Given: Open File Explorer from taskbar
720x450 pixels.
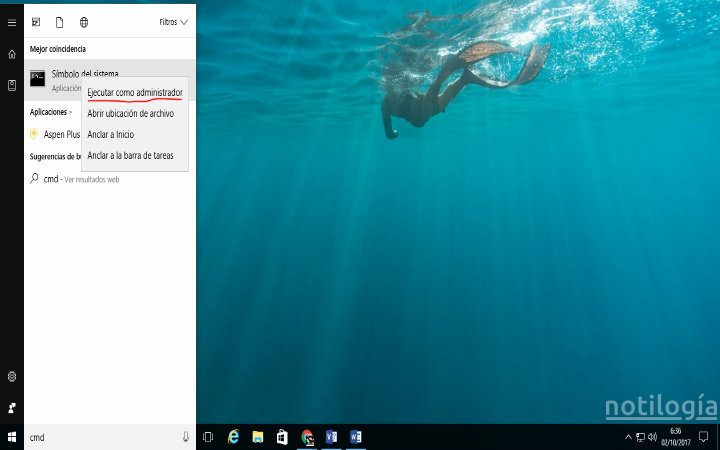Looking at the screenshot, I should (258, 437).
